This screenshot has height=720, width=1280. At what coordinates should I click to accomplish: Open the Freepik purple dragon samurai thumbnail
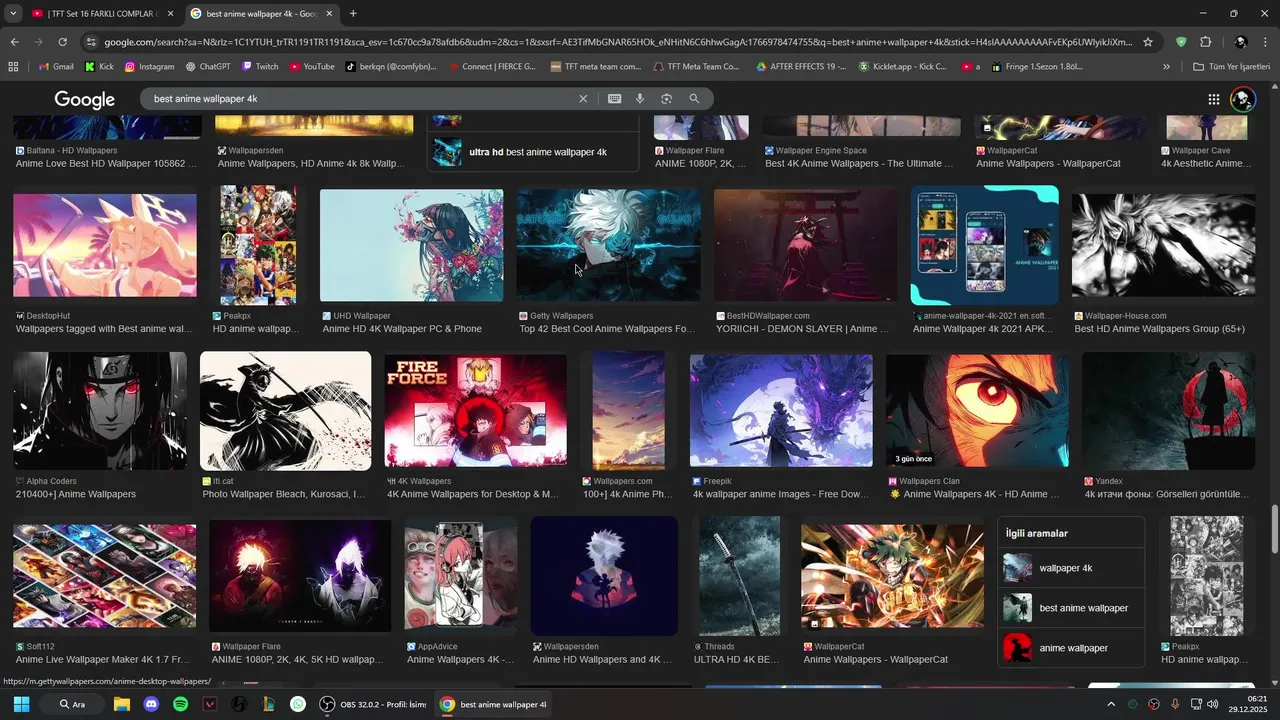click(781, 410)
